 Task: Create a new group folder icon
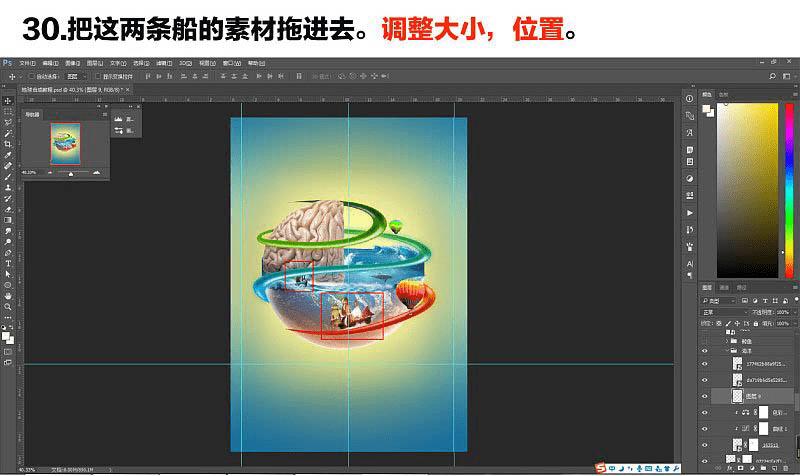tap(763, 468)
